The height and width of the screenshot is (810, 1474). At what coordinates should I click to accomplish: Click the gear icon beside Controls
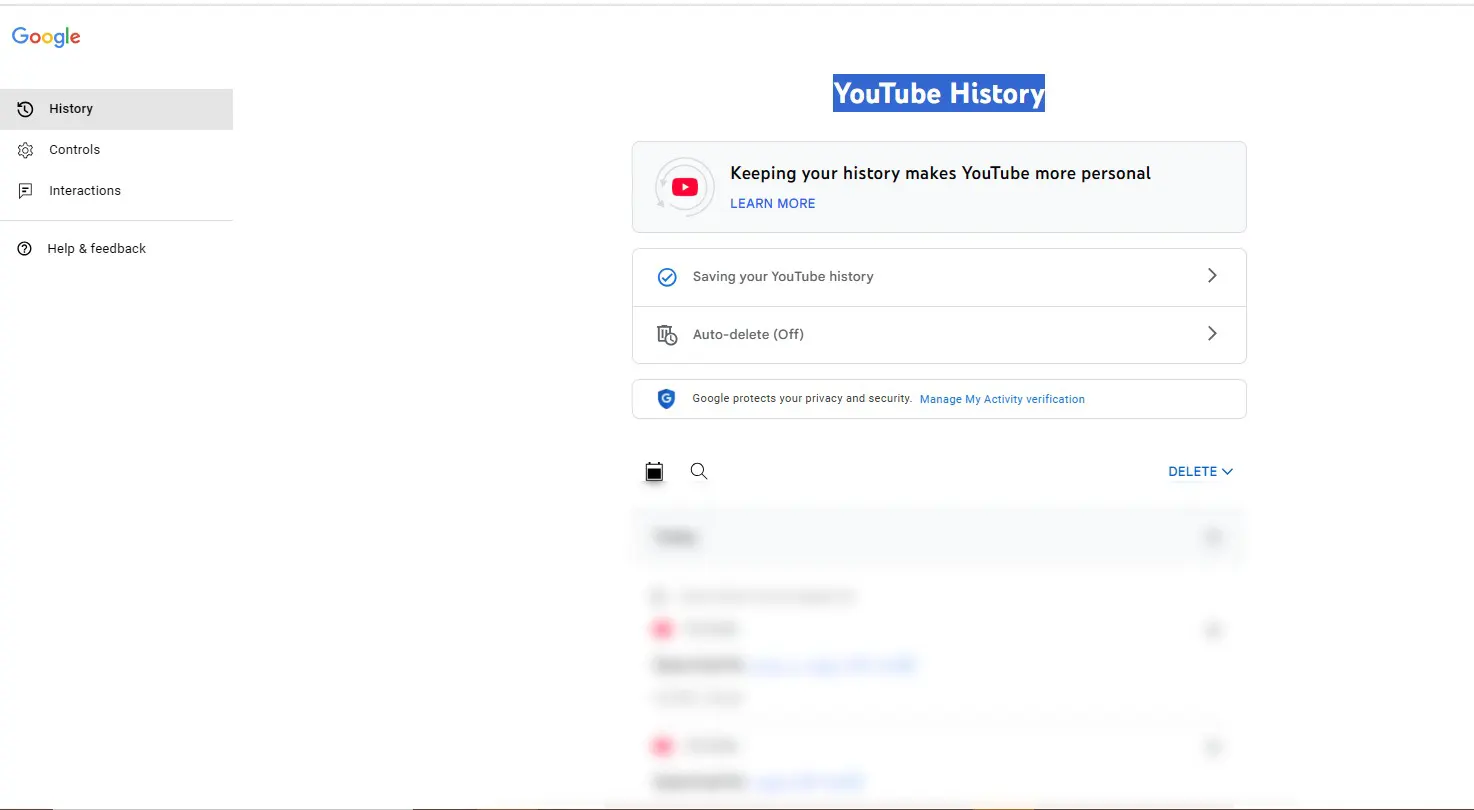point(26,150)
